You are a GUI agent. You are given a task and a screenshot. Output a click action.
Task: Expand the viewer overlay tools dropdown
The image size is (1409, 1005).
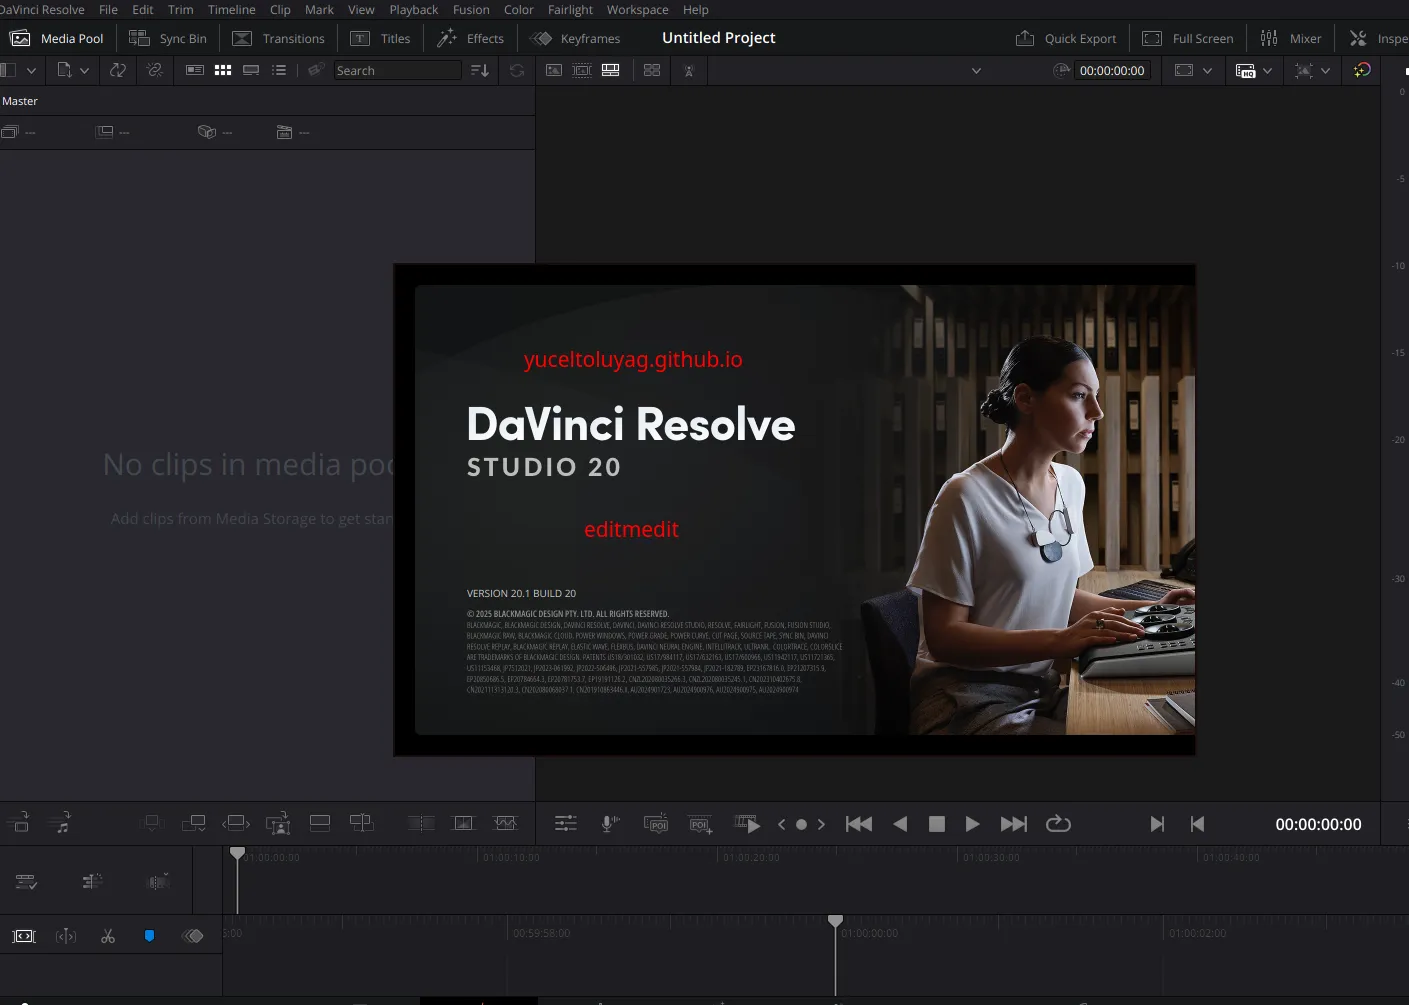pos(1325,71)
